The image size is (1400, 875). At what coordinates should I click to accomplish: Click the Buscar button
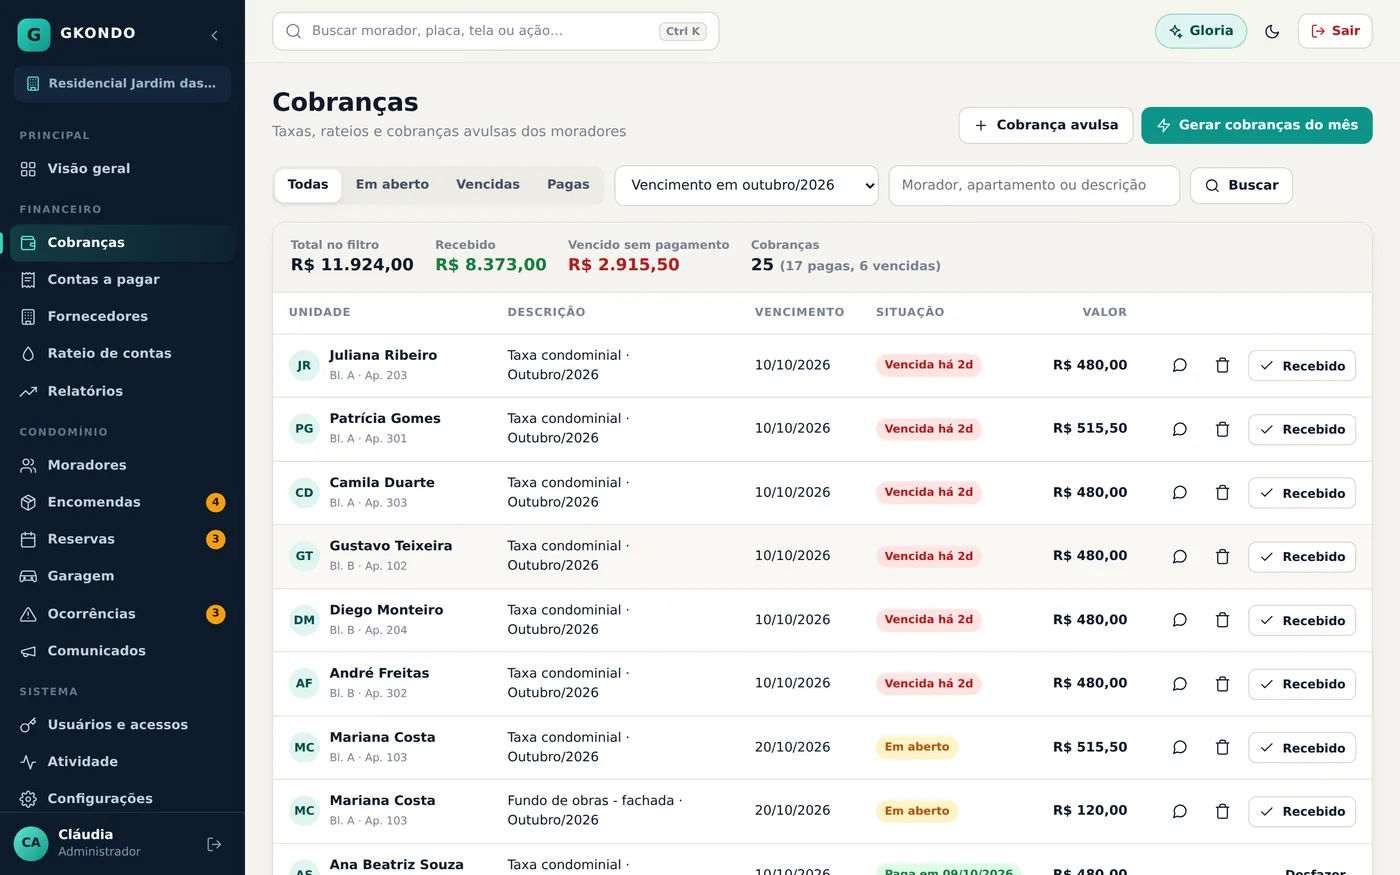(x=1241, y=185)
